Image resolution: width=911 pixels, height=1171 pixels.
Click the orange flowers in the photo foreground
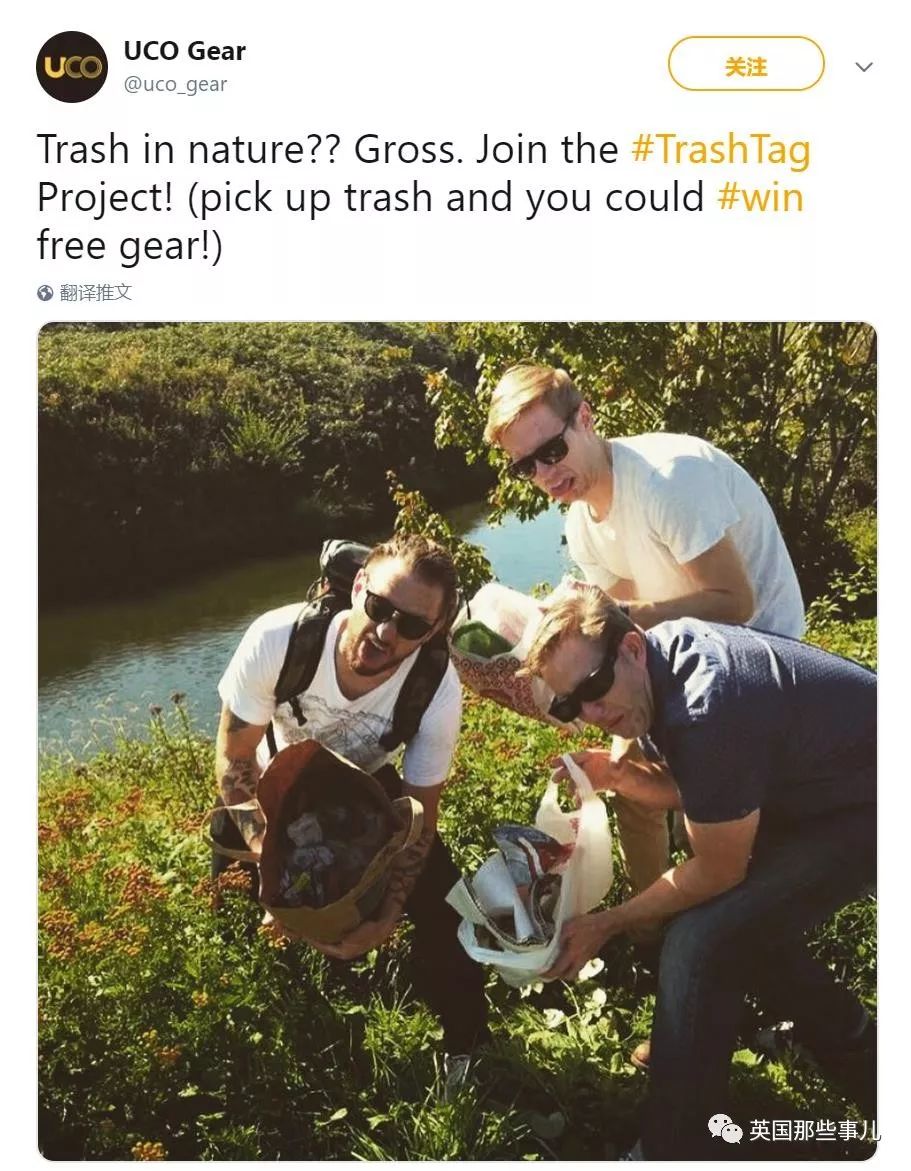click(112, 896)
